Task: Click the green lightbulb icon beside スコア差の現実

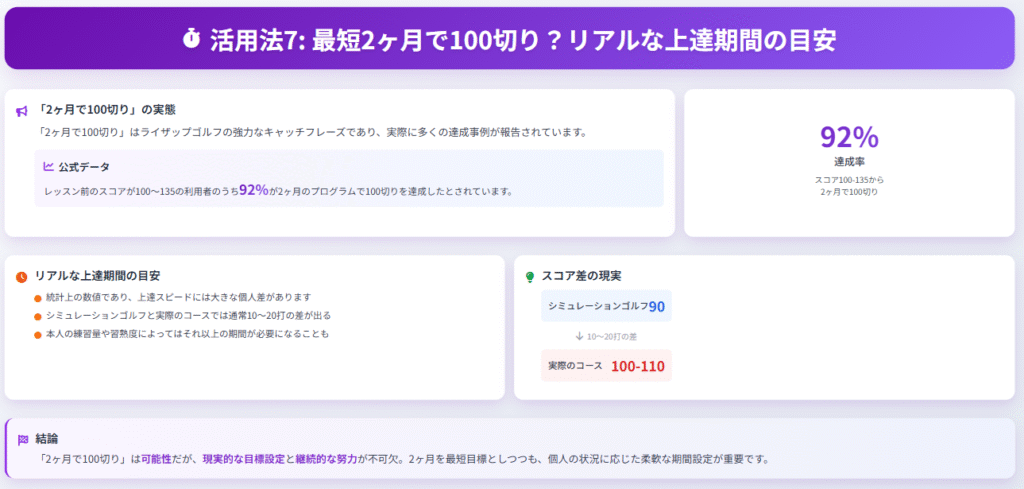Action: point(530,277)
